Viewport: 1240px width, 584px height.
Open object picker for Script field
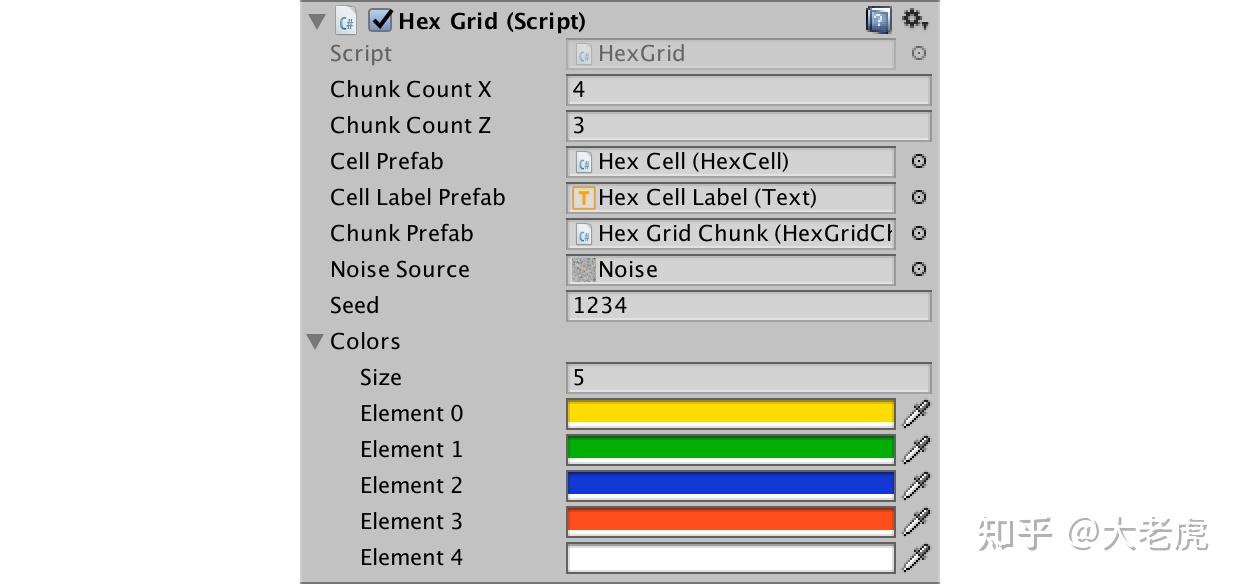click(919, 54)
